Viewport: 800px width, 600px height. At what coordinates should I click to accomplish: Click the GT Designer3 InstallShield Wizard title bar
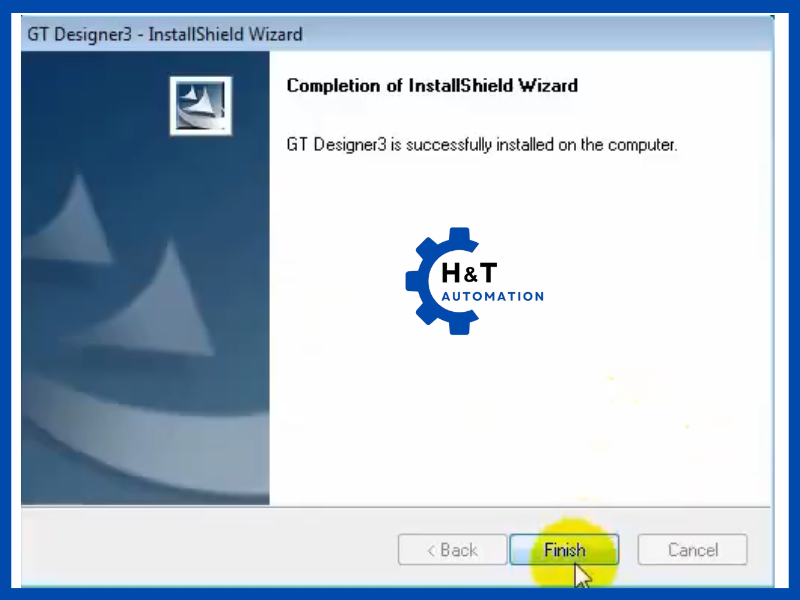pos(397,34)
